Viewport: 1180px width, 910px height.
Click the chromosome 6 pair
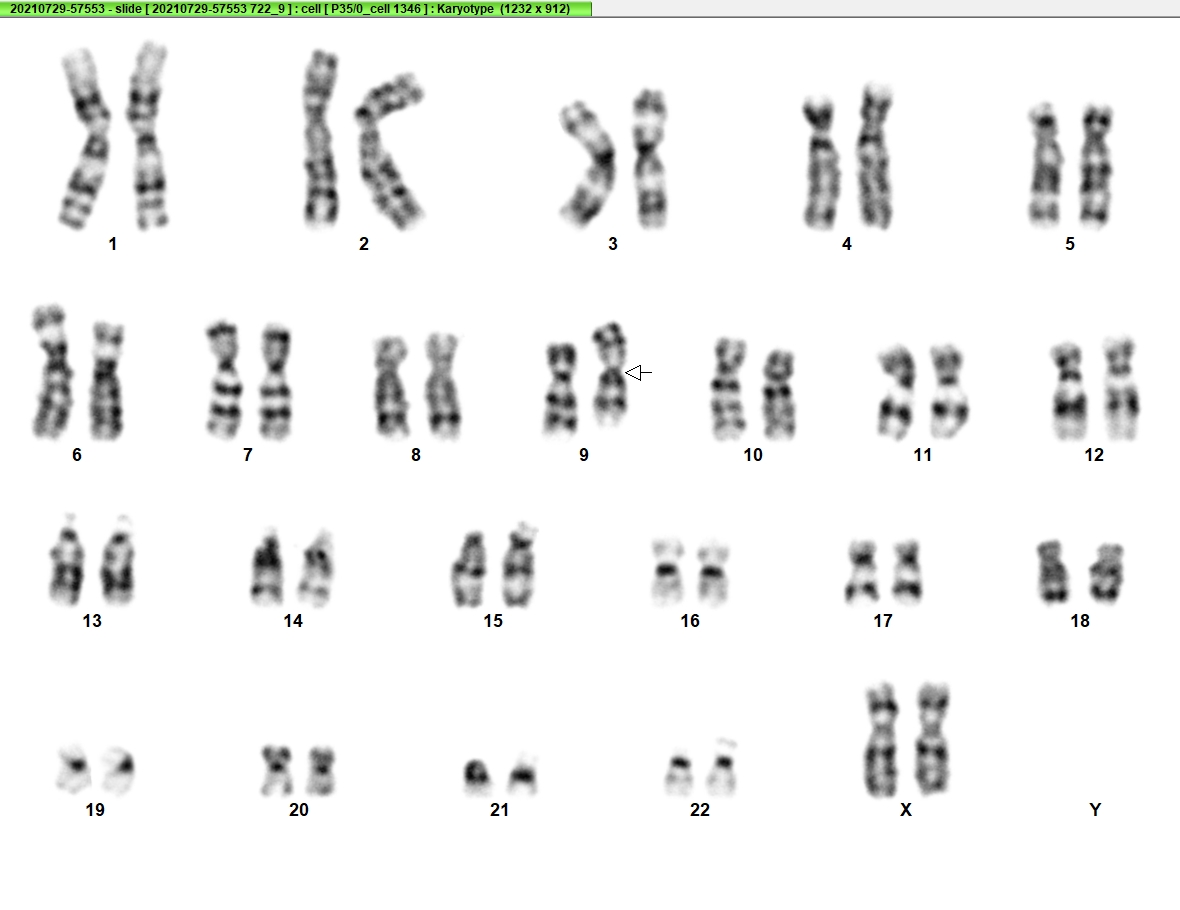78,373
